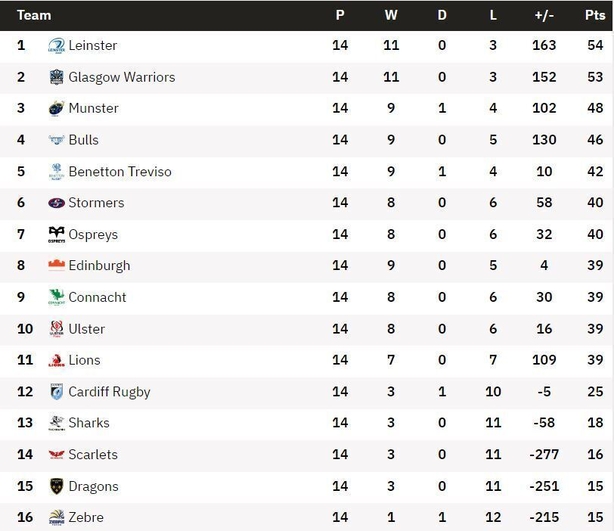Open the Benetton Treviso team link
614x531 pixels.
(120, 172)
